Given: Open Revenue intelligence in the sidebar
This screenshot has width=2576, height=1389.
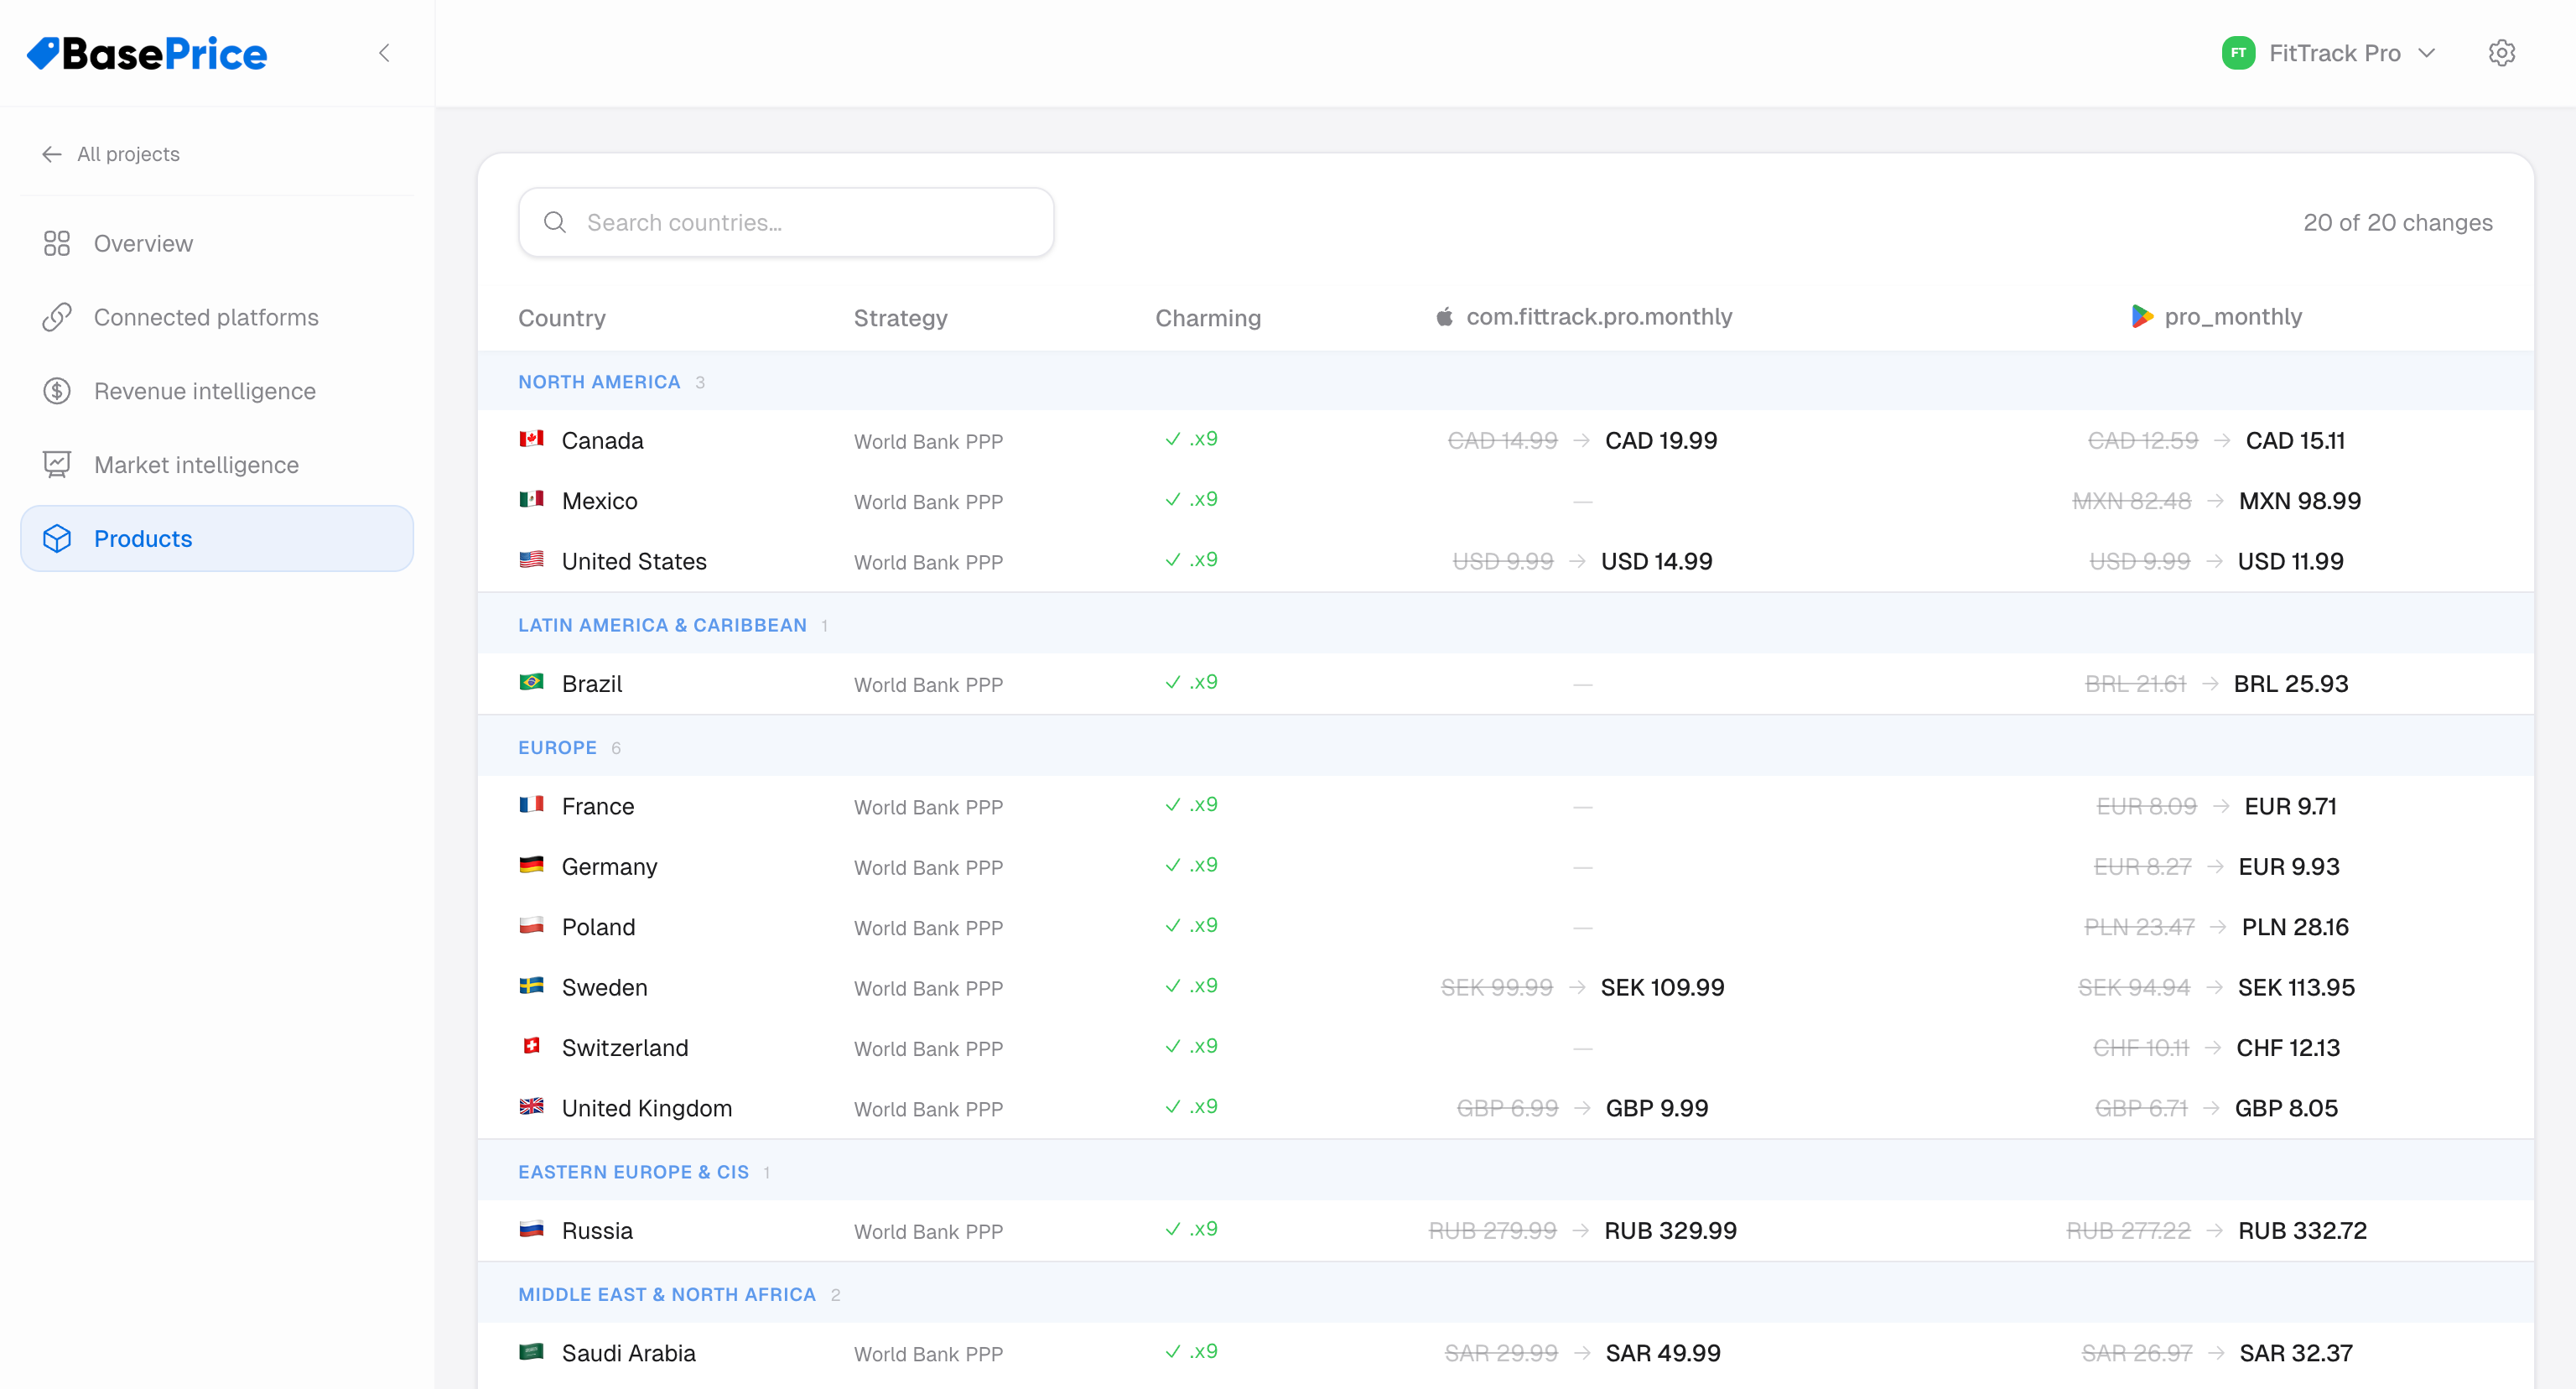Looking at the screenshot, I should [217, 391].
